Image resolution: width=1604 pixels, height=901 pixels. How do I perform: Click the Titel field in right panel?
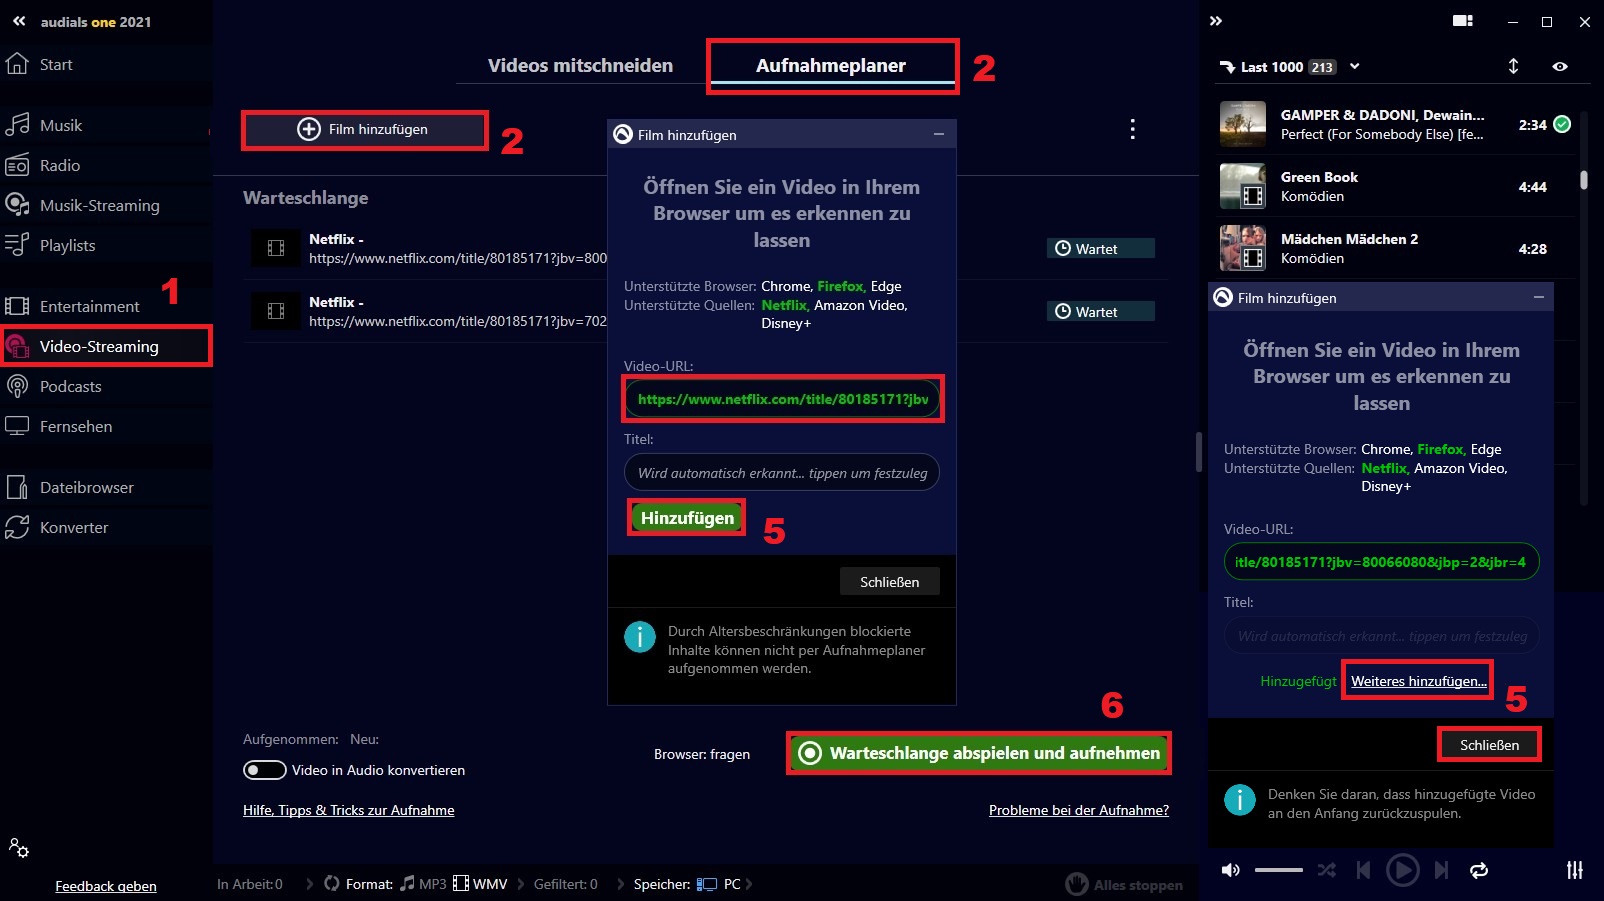pos(1381,635)
